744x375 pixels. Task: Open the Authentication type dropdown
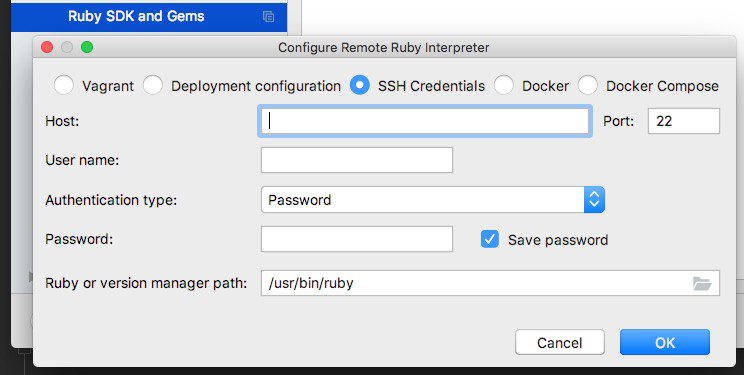point(433,200)
